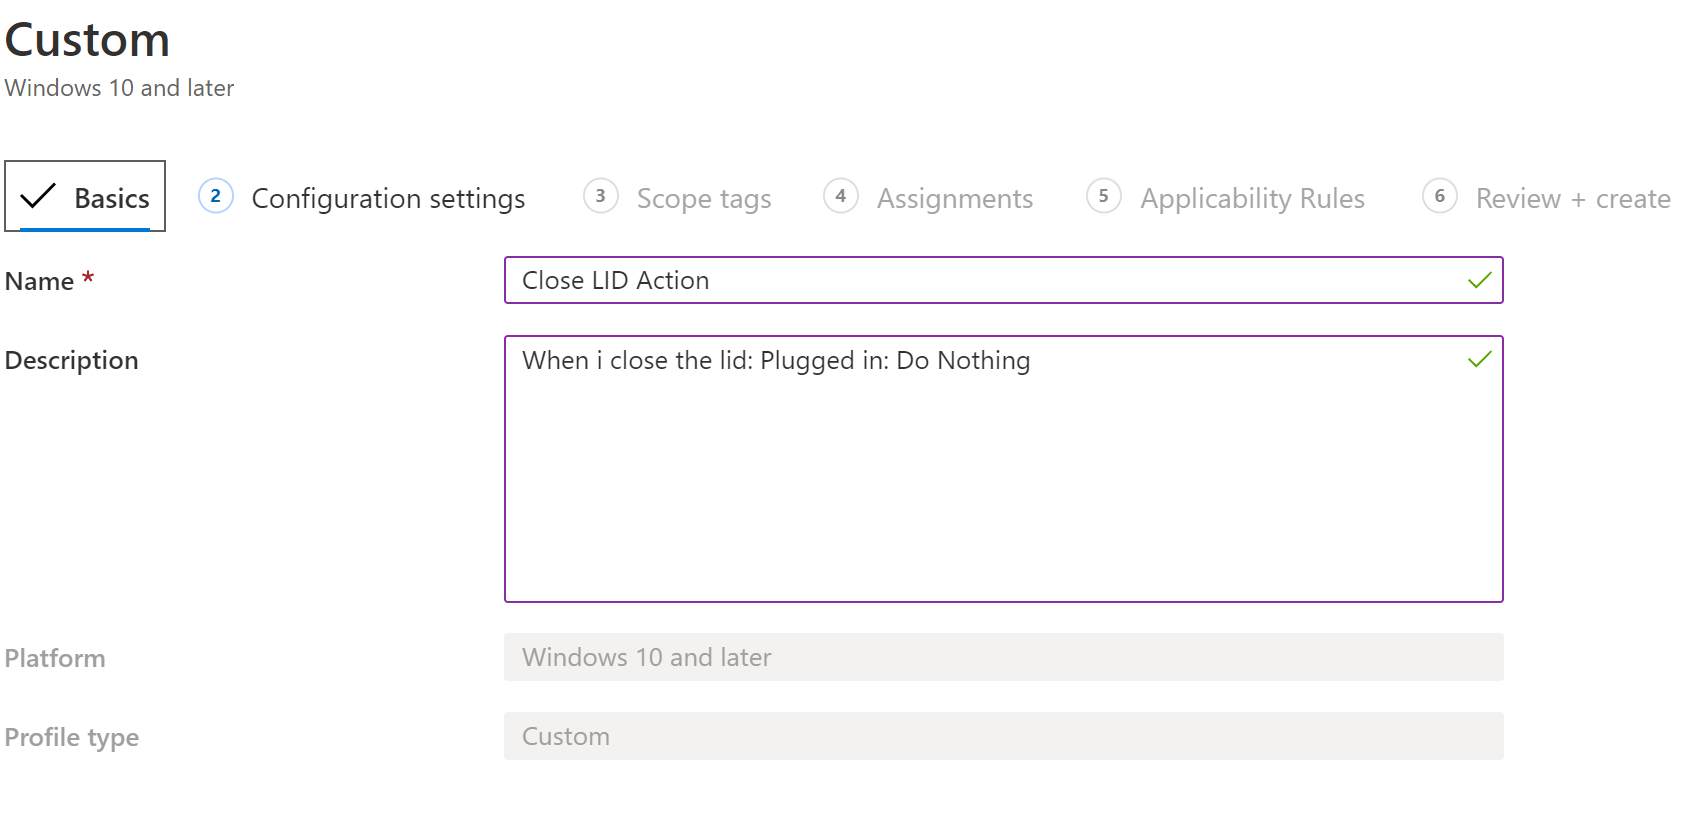Open the Scope tags step
Viewport: 1700px width, 823px height.
[704, 198]
